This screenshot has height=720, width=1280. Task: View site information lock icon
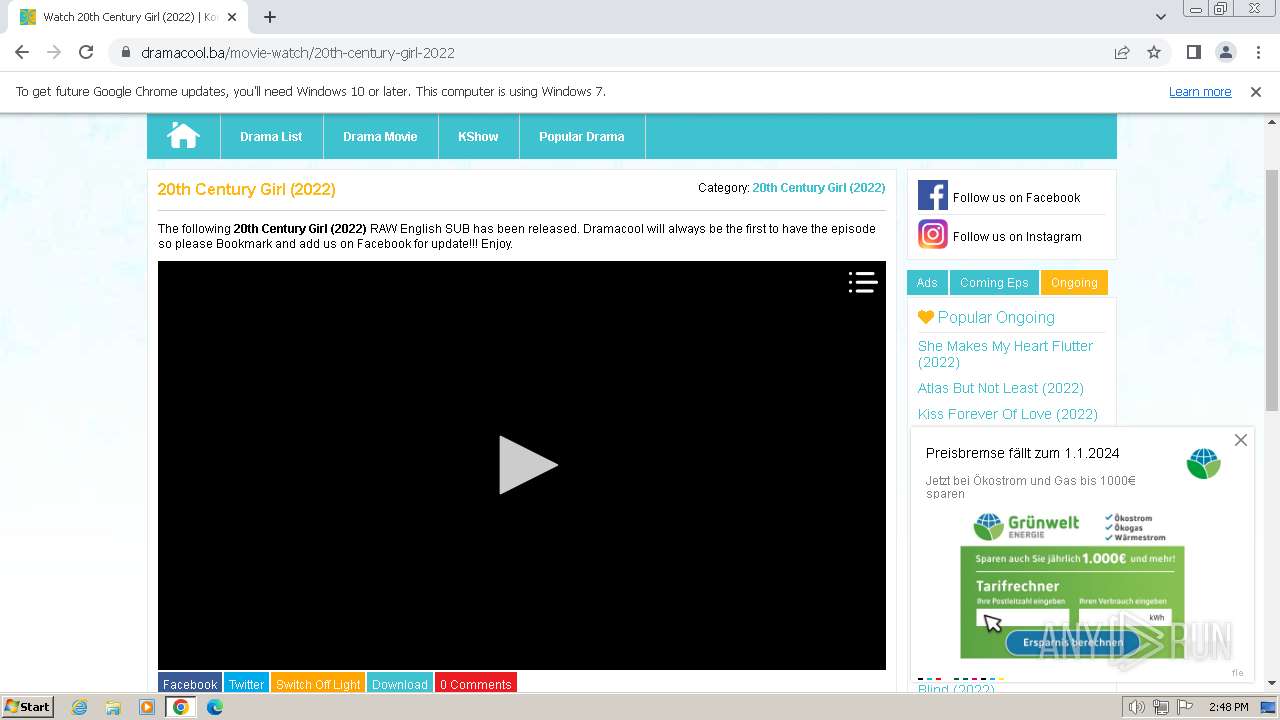point(126,52)
